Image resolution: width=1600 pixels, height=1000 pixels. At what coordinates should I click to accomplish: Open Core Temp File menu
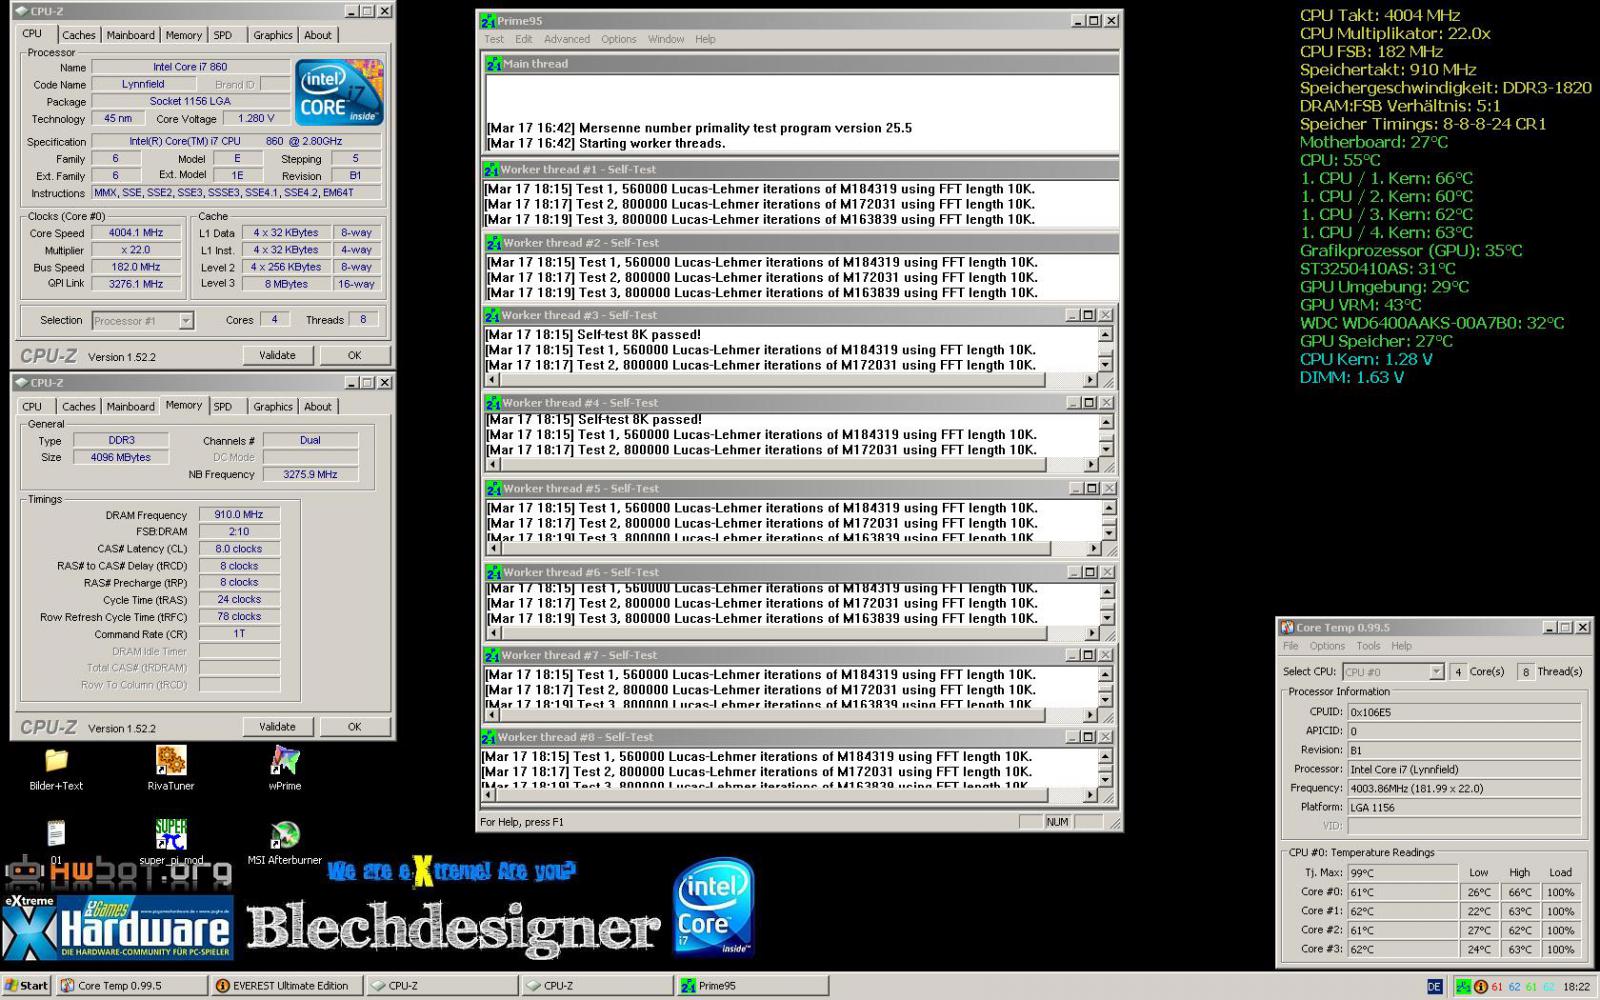pos(1291,646)
